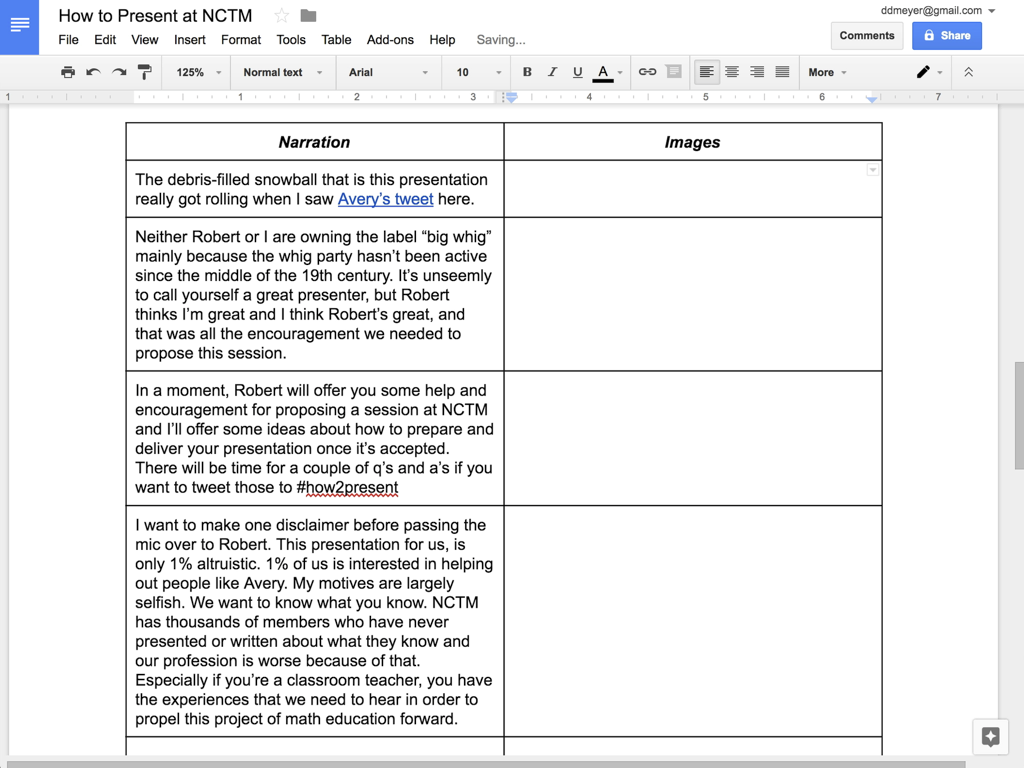Open the Explore button at bottom right
Screen dimensions: 1024x768
pos(991,737)
